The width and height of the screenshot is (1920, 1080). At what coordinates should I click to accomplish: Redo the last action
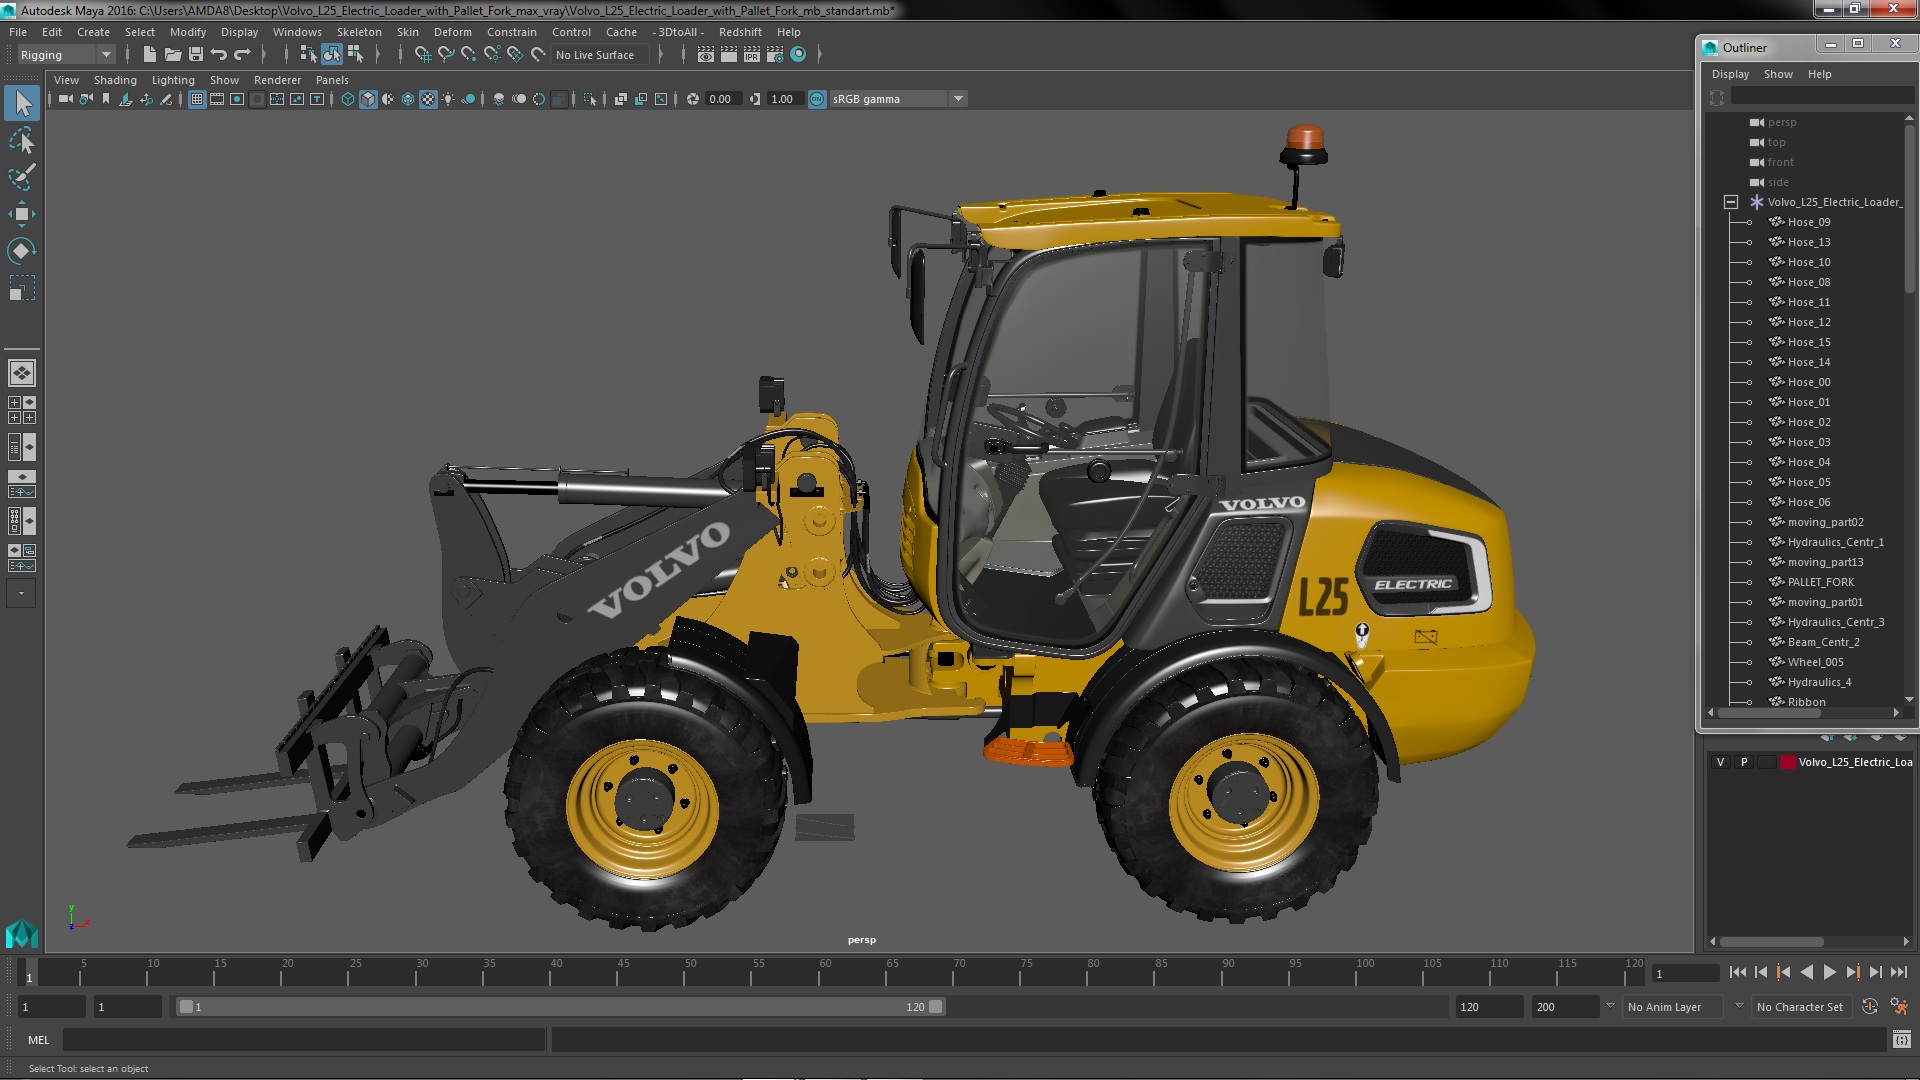(242, 55)
